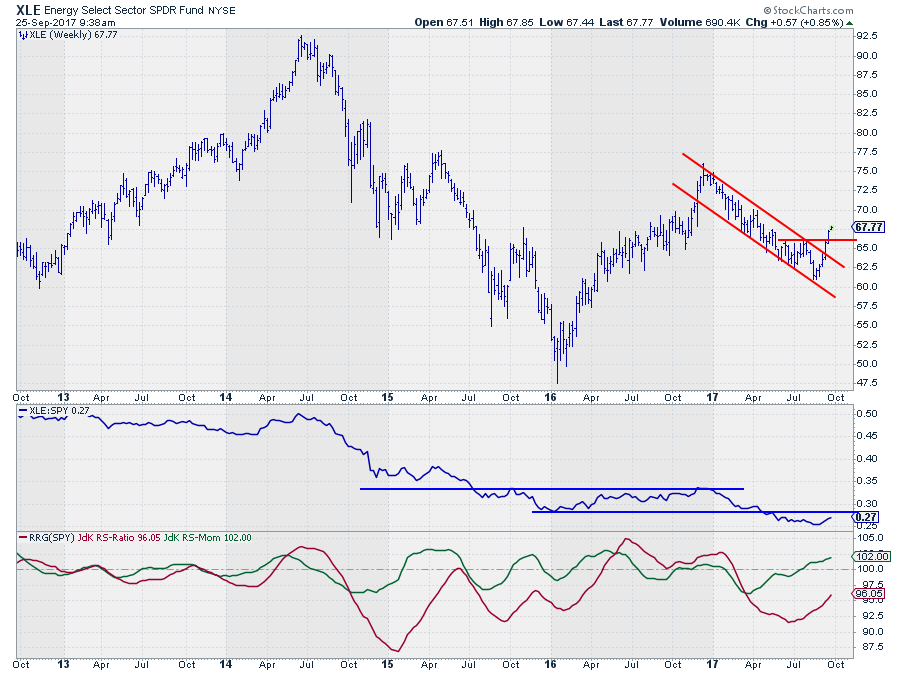
Task: Open the StockCharts.com copyright link
Action: click(x=808, y=10)
